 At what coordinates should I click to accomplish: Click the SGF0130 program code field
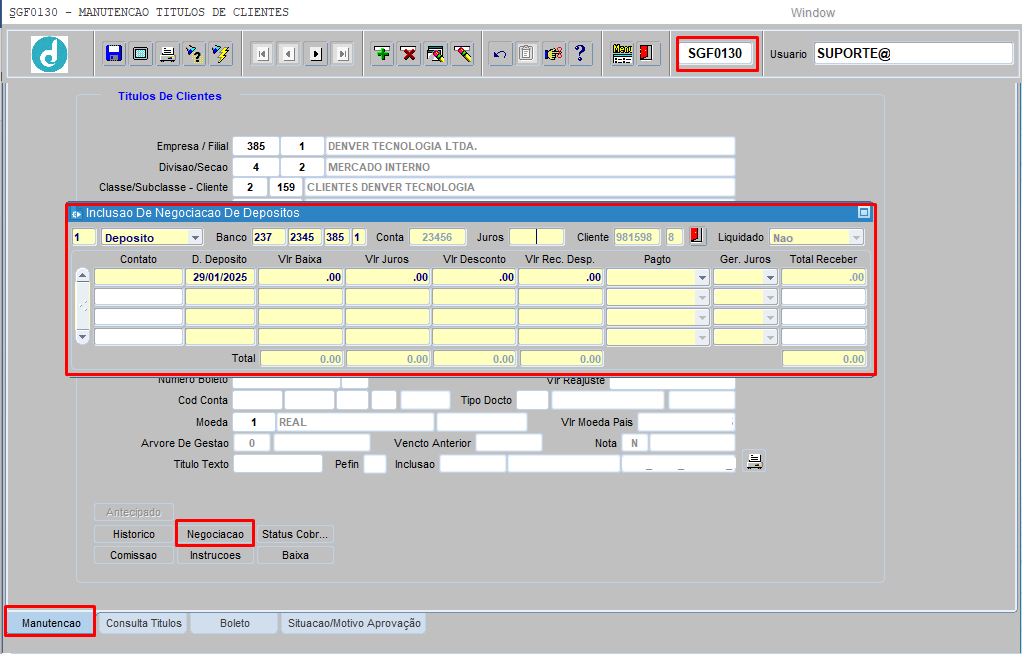[715, 53]
